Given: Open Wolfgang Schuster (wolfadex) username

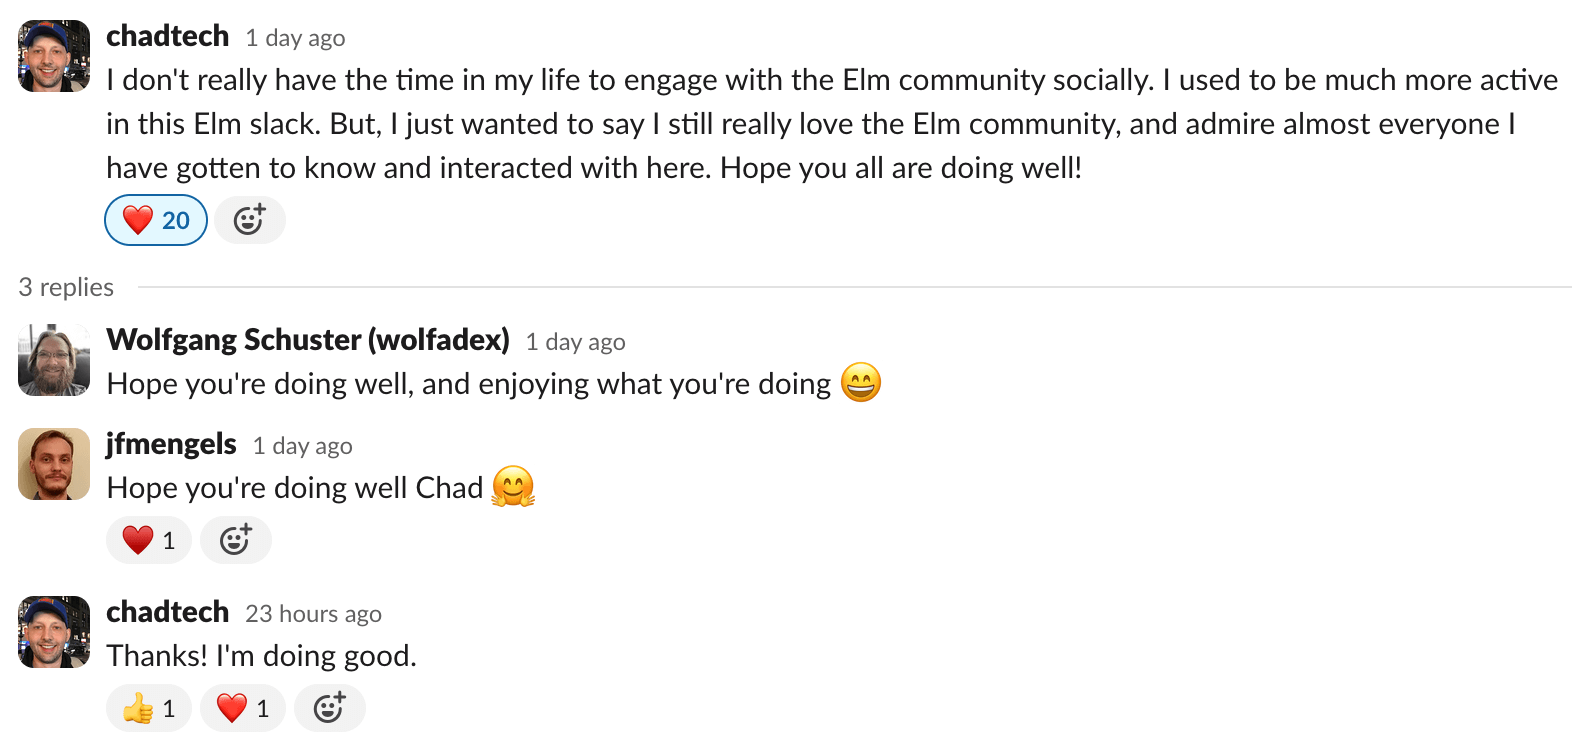Looking at the screenshot, I should 308,340.
